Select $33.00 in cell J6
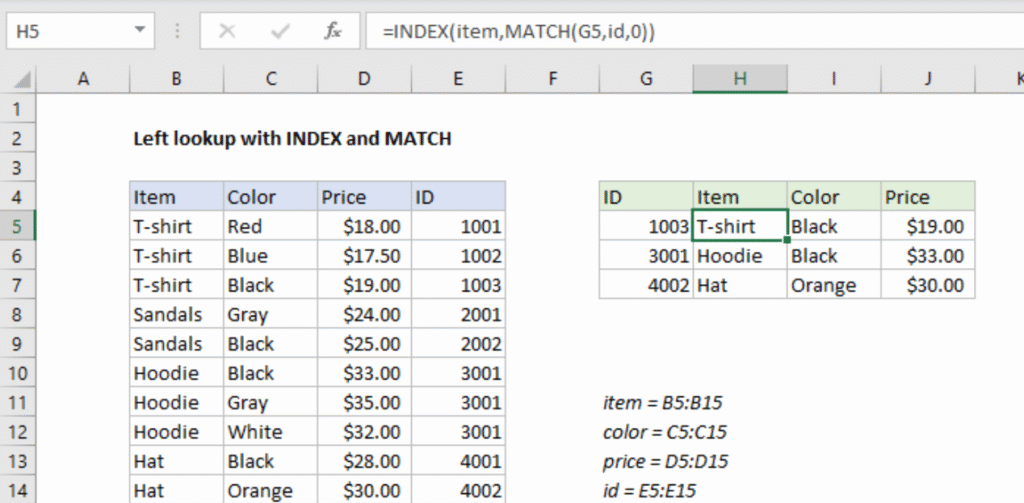This screenshot has height=503, width=1024. [928, 255]
